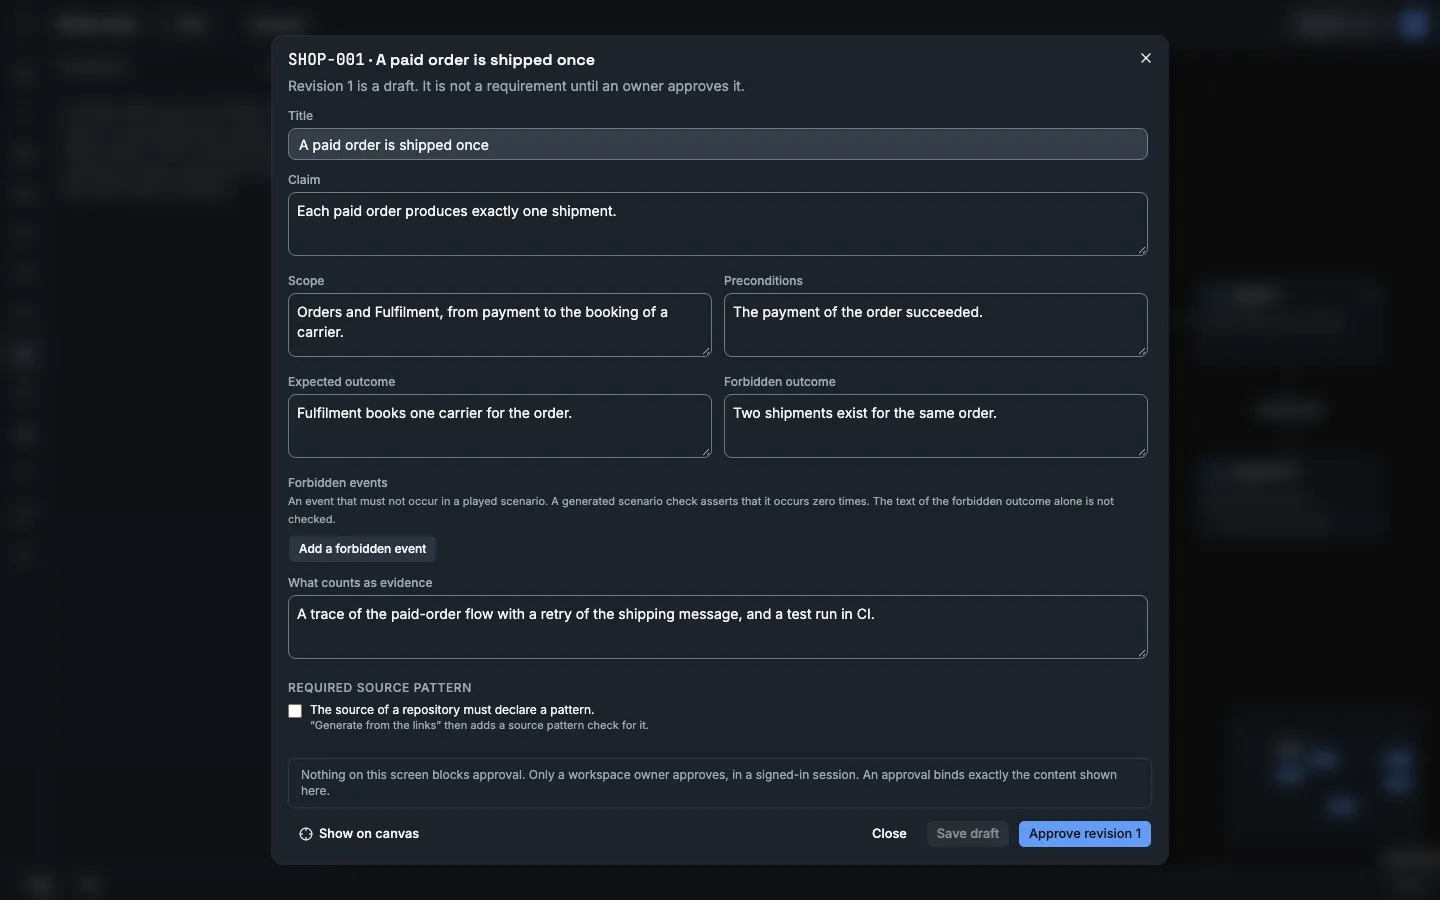The width and height of the screenshot is (1440, 900).
Task: Enable the required source pattern checkbox
Action: [295, 711]
